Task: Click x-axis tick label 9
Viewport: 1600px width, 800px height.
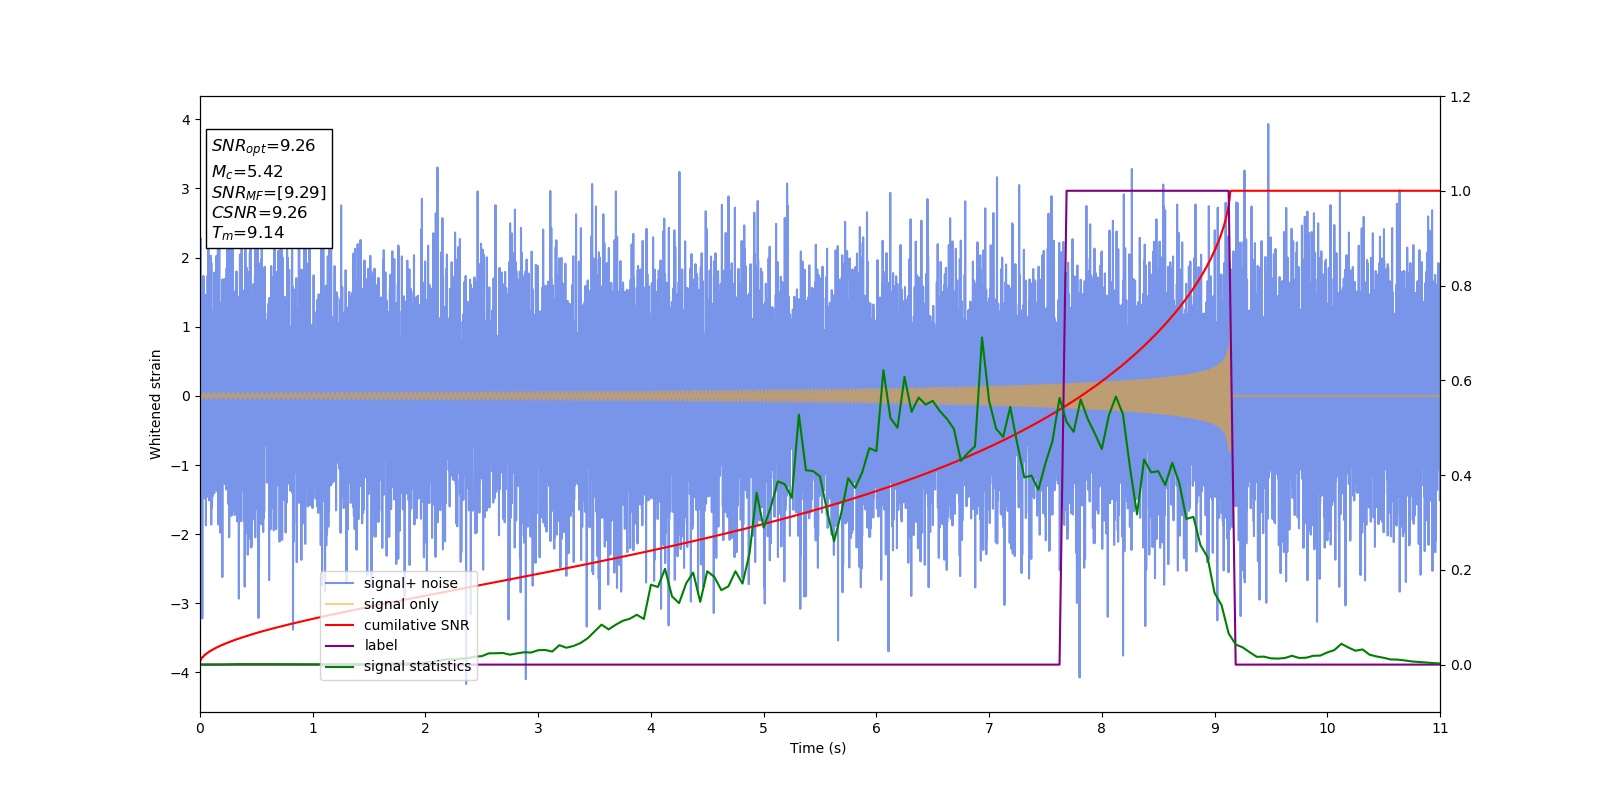Action: tap(1215, 728)
